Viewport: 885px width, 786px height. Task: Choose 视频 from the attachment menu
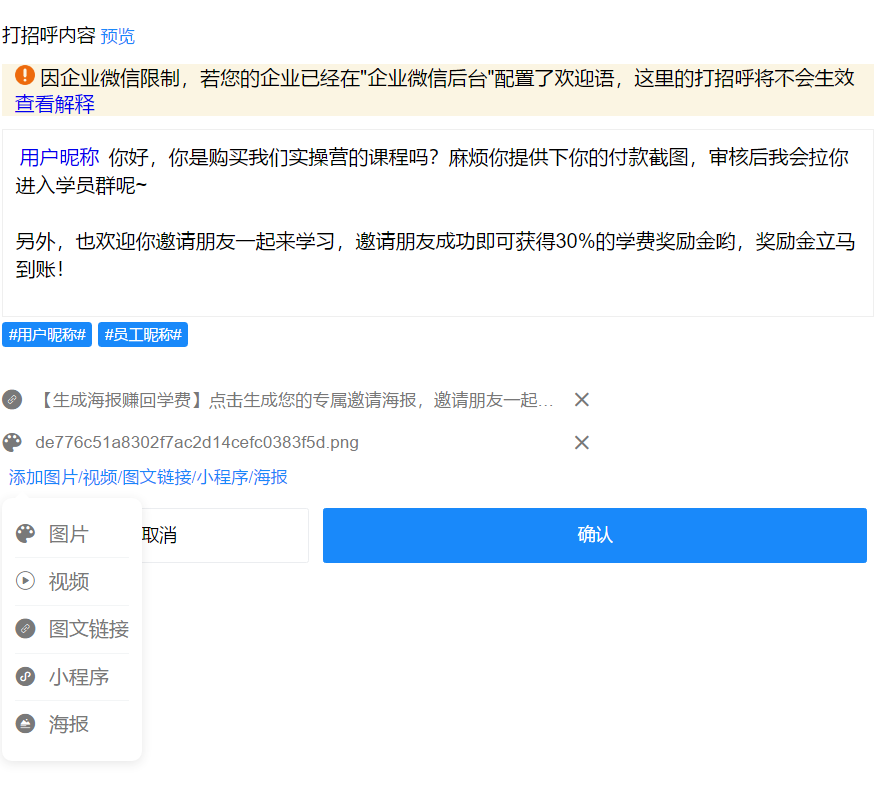tap(72, 581)
